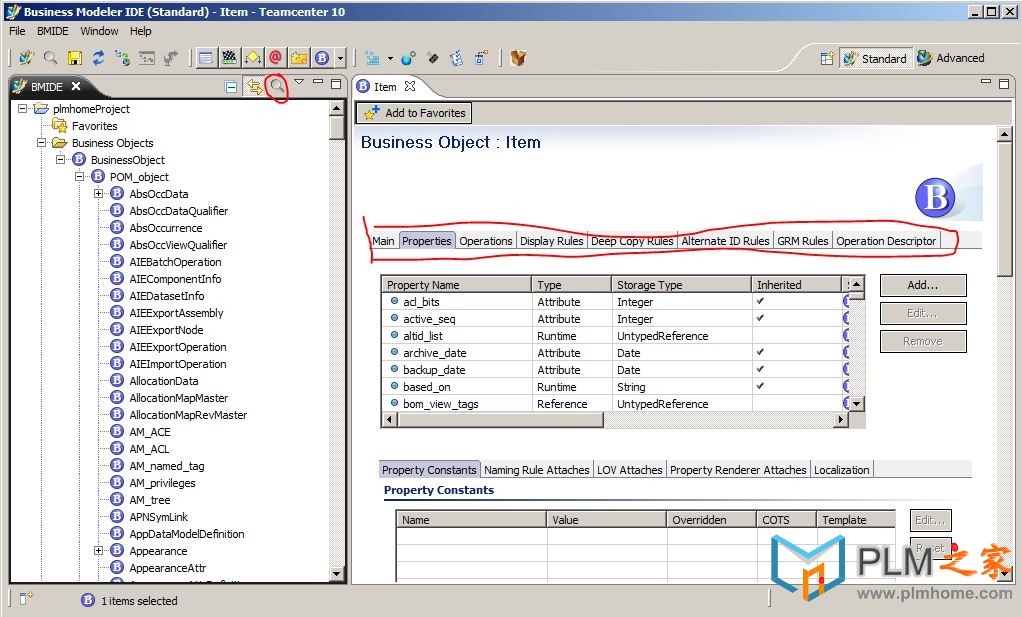Open dropdown arrow beside blue B button

(340, 59)
